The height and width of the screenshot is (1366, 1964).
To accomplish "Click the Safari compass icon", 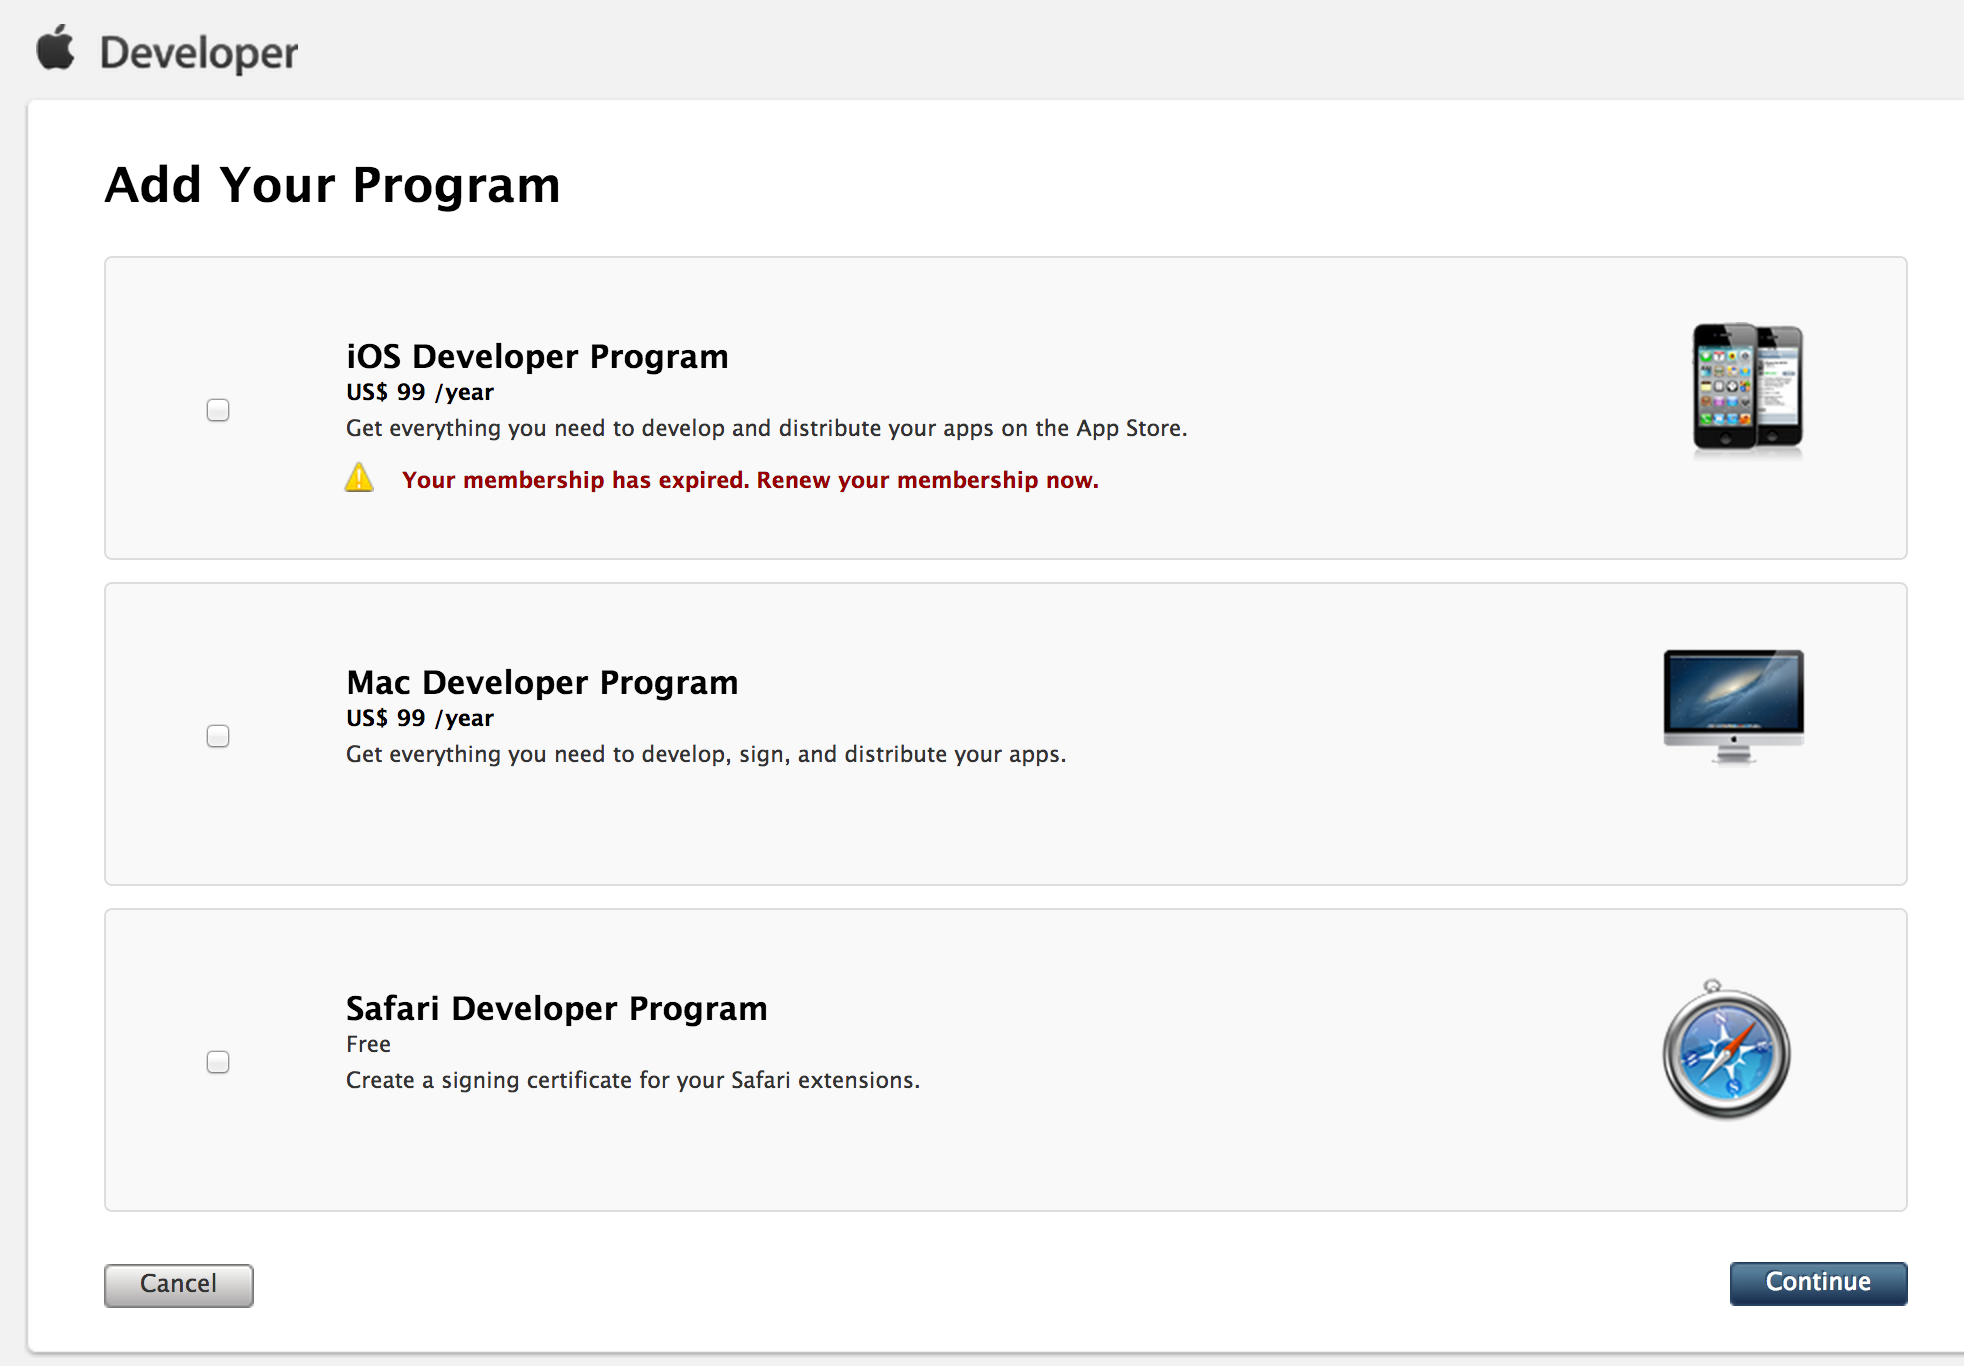I will click(1726, 1050).
